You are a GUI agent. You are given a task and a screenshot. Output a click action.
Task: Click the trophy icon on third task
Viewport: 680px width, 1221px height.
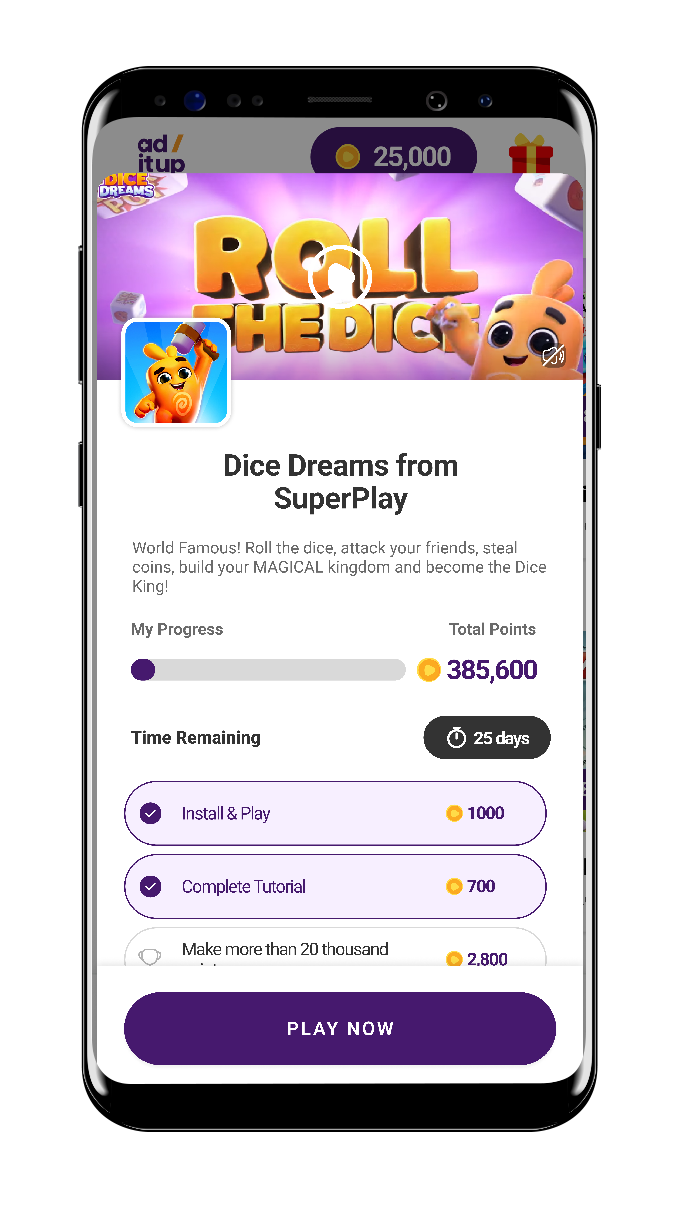point(150,958)
